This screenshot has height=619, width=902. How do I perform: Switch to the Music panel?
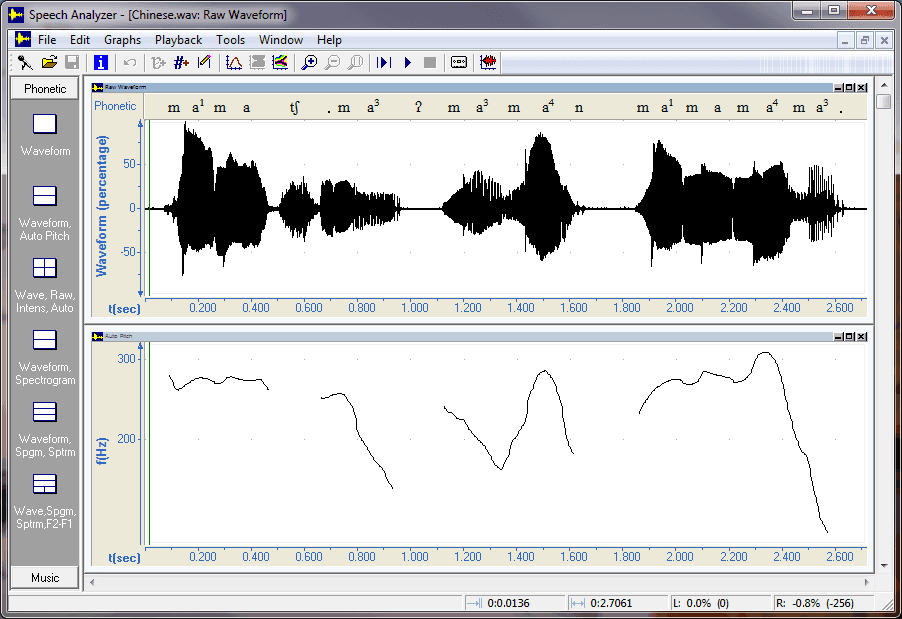click(x=44, y=578)
